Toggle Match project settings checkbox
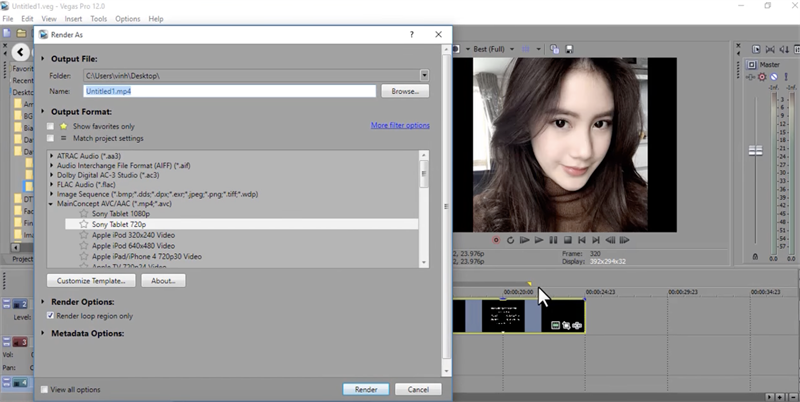The image size is (800, 402). [51, 138]
